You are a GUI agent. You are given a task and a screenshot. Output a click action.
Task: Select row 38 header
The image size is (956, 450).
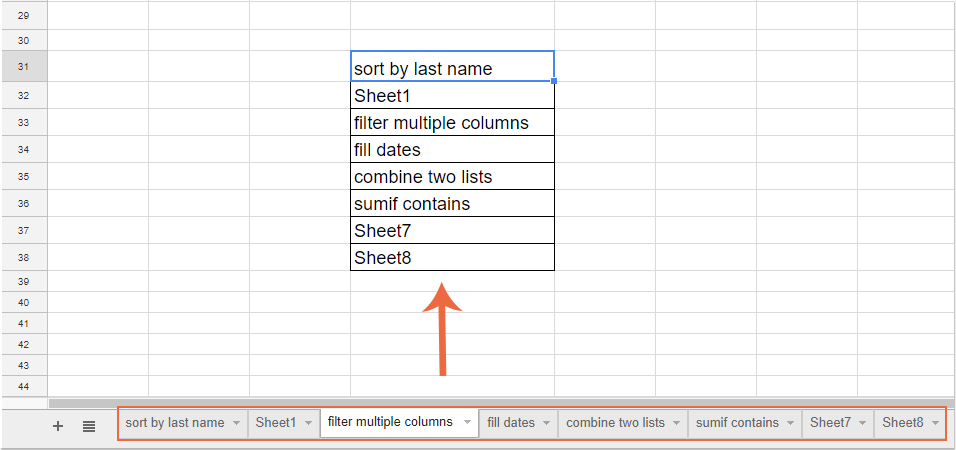24,257
